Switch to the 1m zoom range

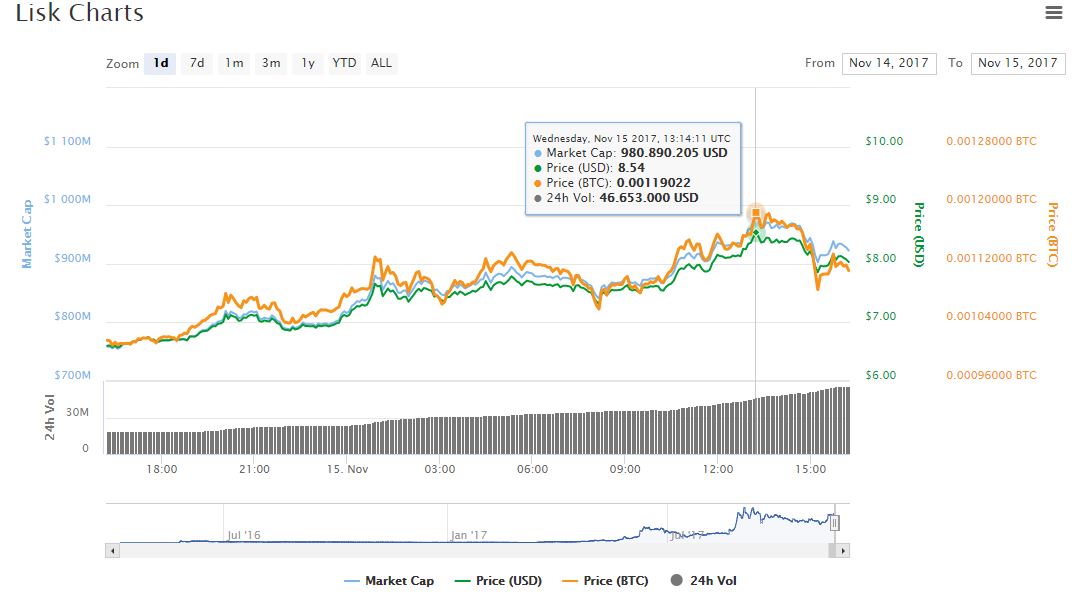[x=233, y=62]
